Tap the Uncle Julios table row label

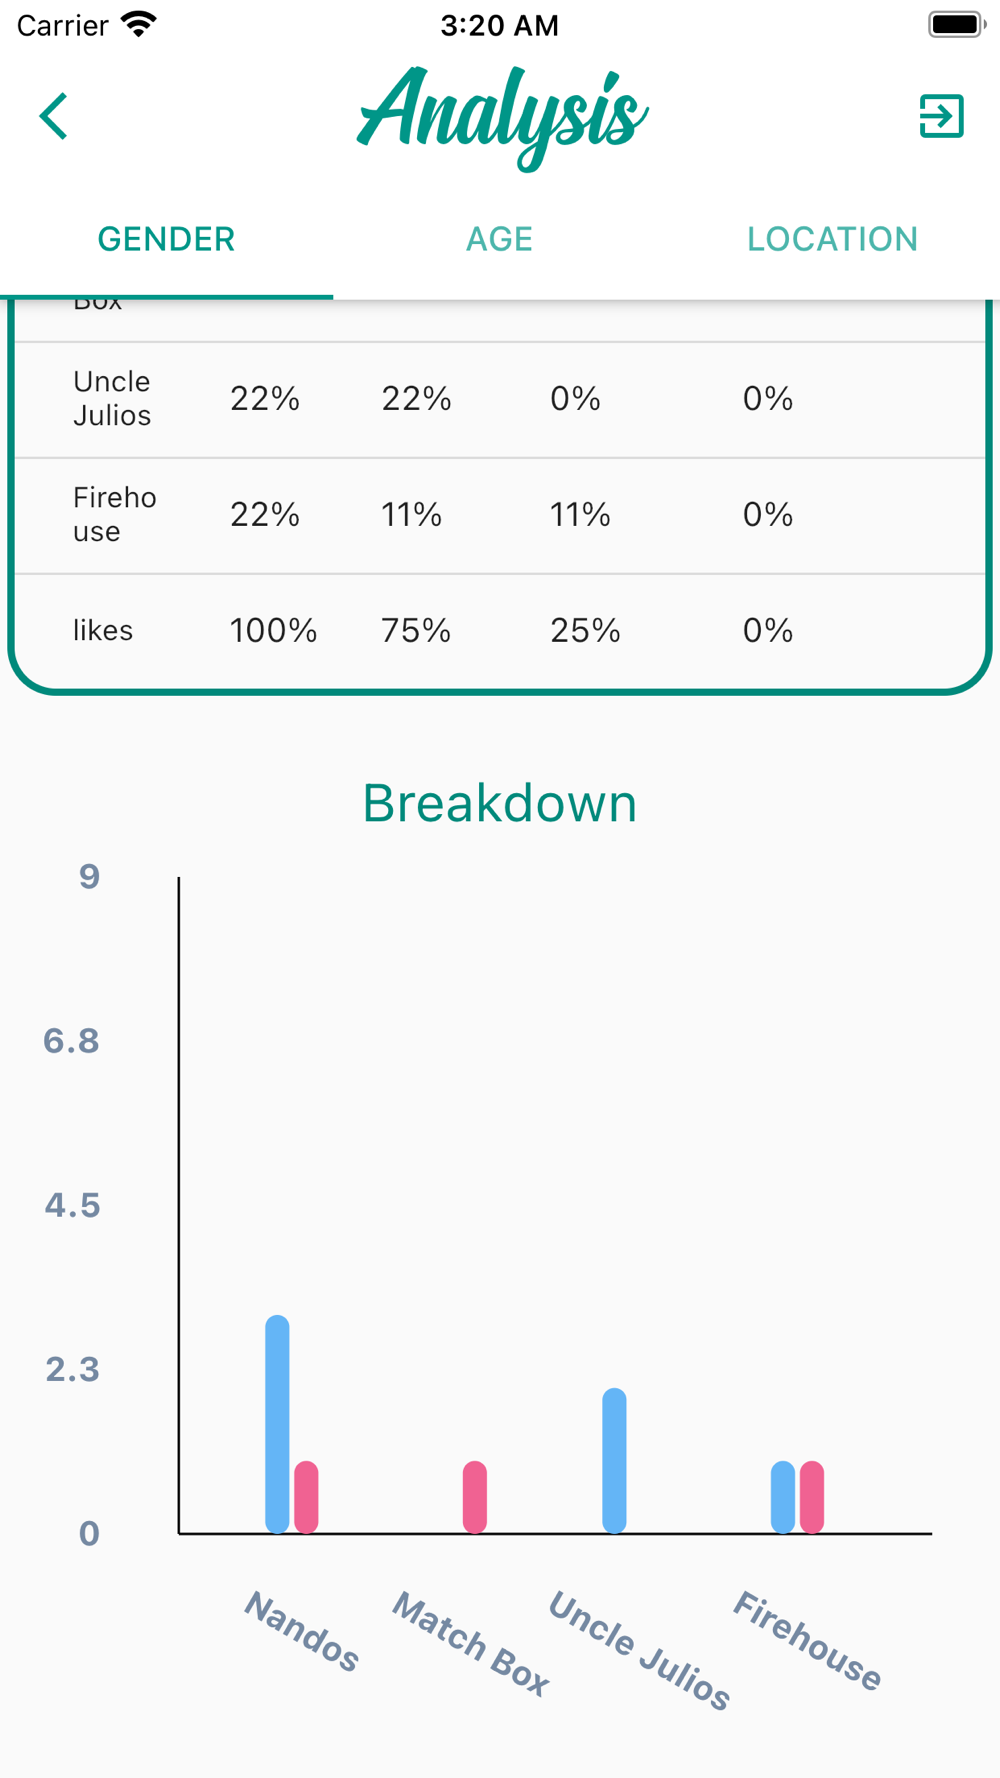pyautogui.click(x=112, y=398)
